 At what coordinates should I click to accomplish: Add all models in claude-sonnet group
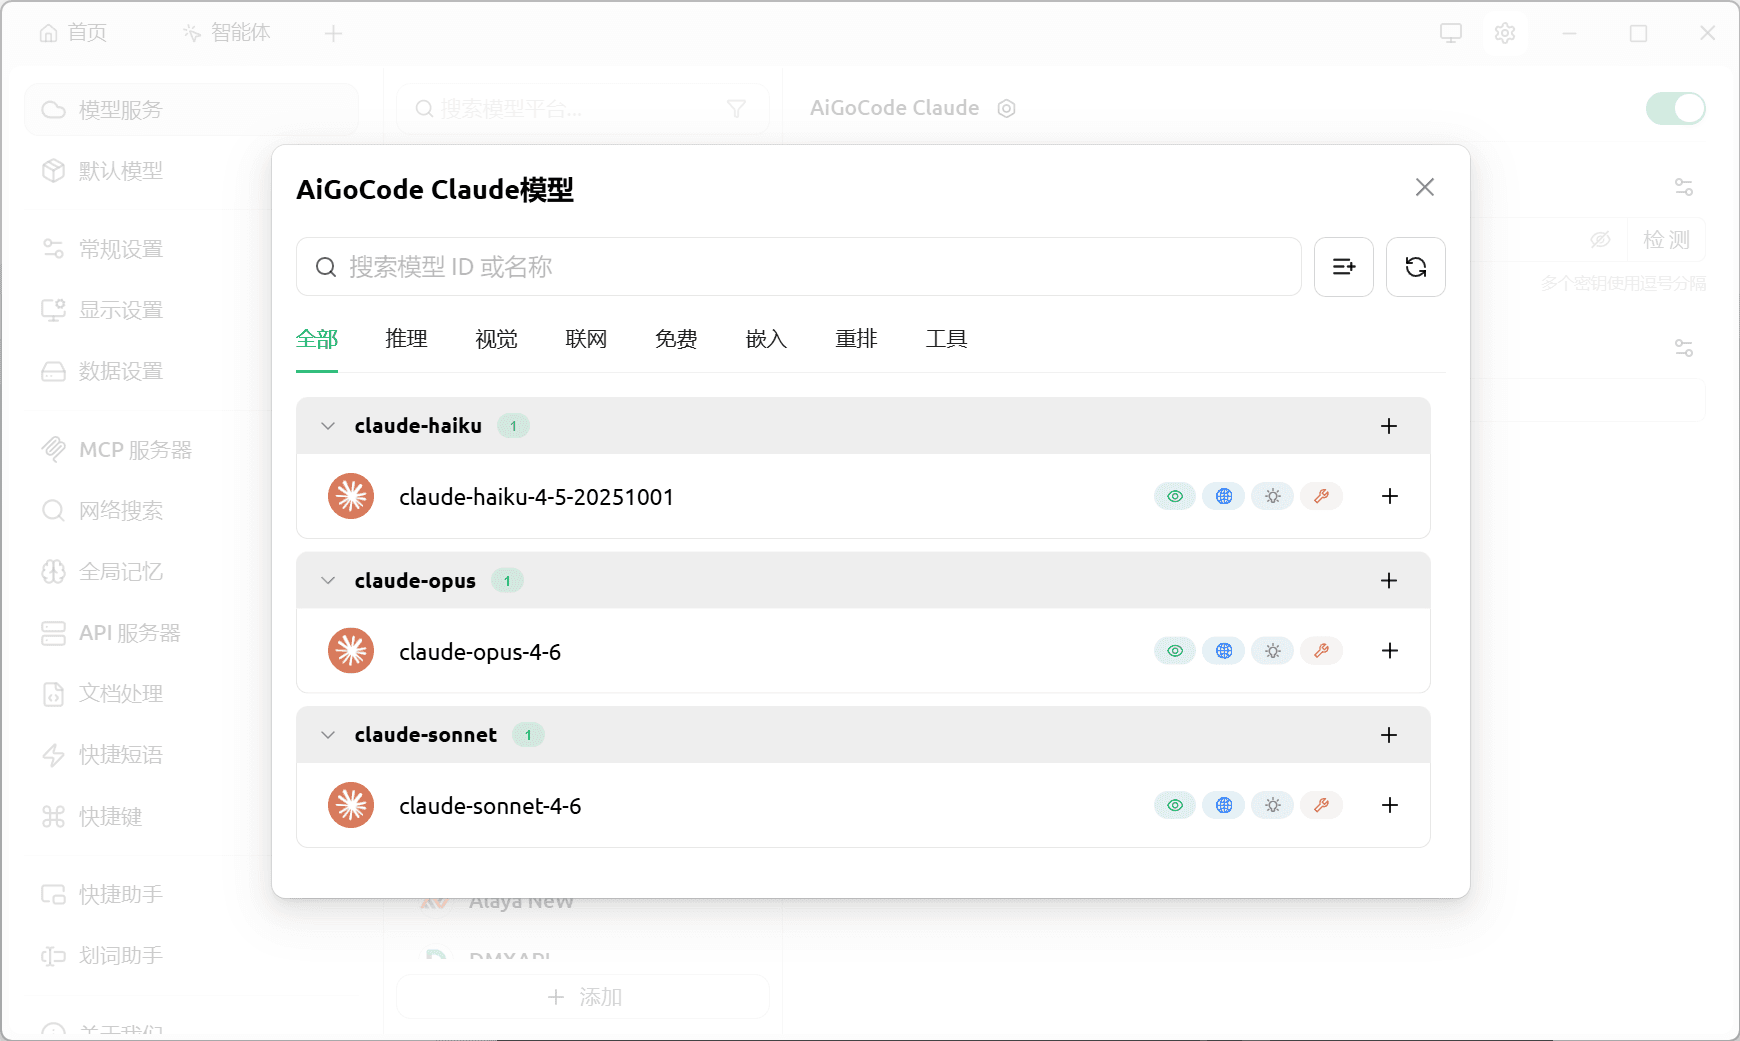[1389, 735]
